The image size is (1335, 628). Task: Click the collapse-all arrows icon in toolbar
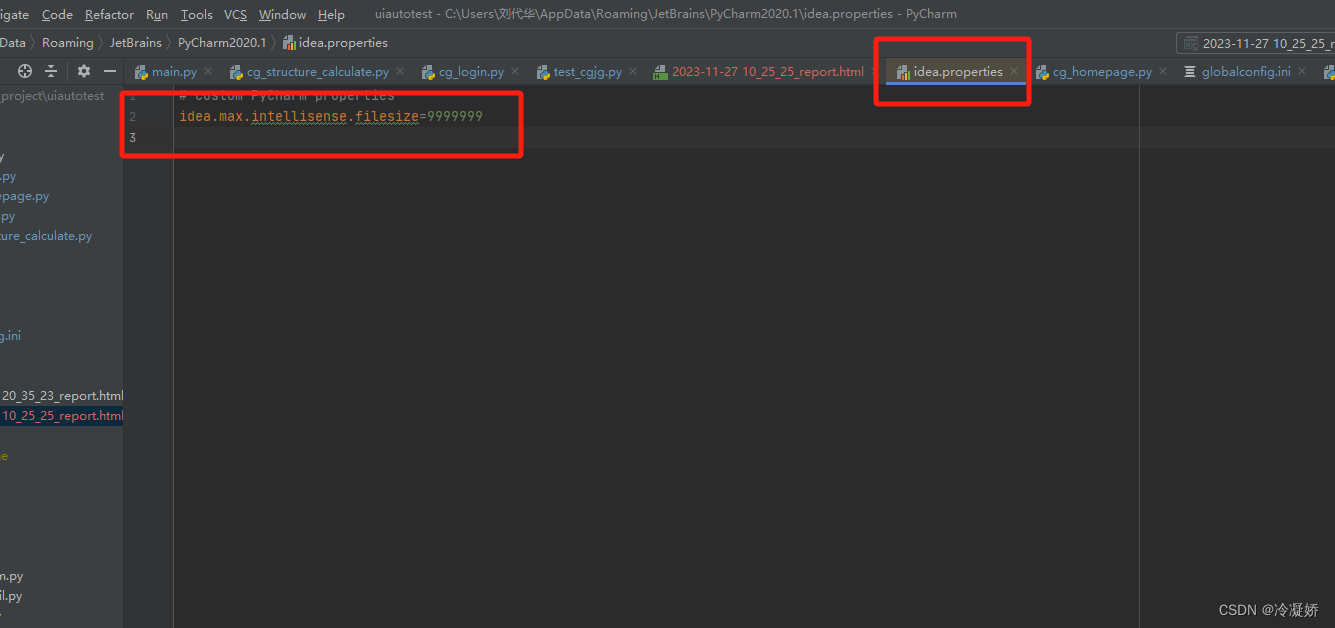pyautogui.click(x=51, y=71)
